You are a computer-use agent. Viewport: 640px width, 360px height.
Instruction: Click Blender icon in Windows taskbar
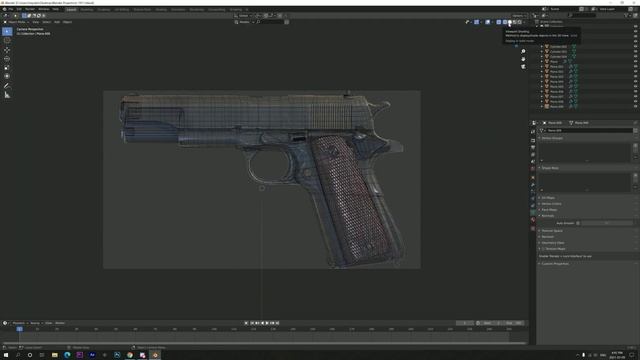155,355
